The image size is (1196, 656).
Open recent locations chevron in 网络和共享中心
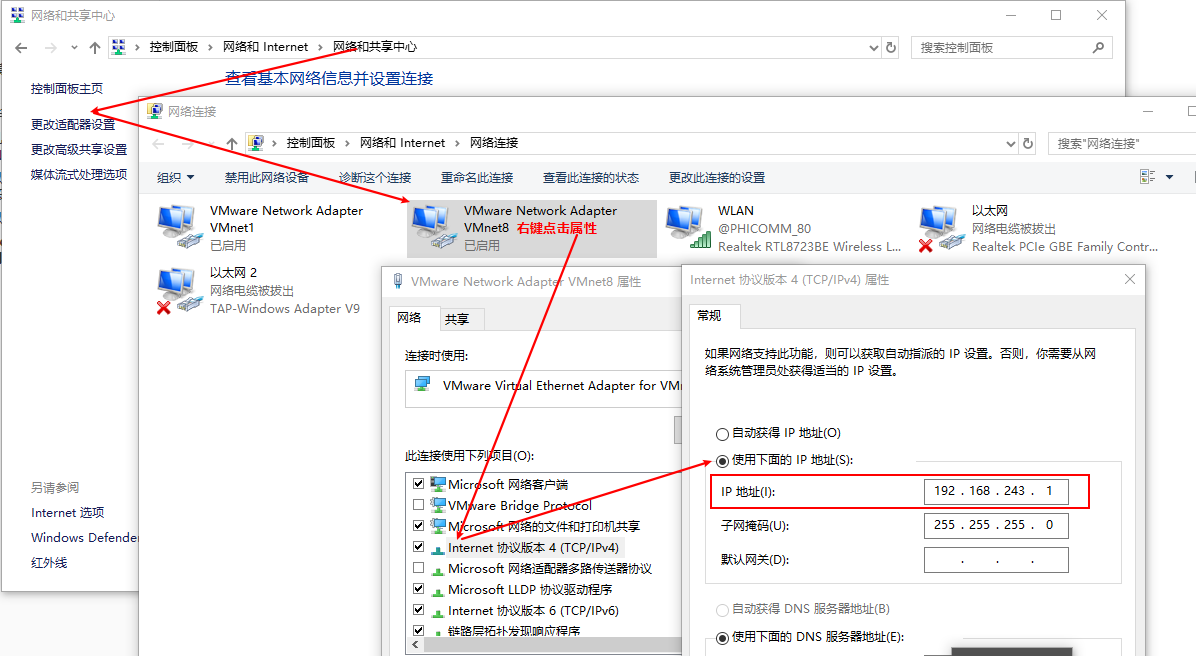click(74, 47)
